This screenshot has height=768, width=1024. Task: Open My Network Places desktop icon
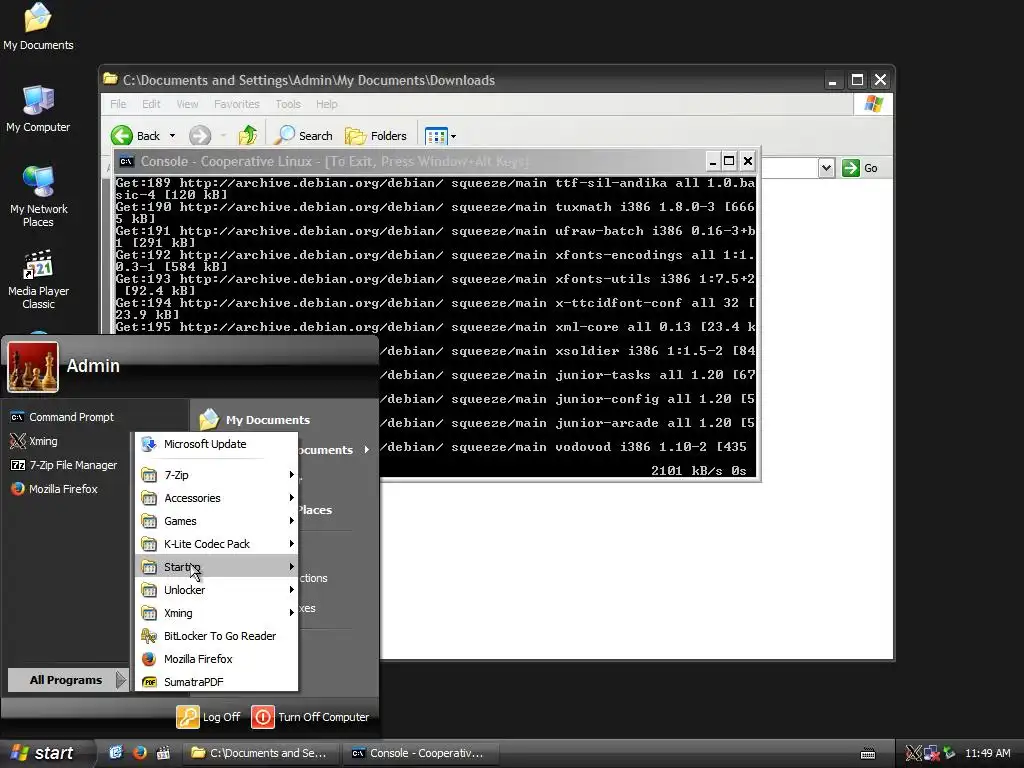38,197
